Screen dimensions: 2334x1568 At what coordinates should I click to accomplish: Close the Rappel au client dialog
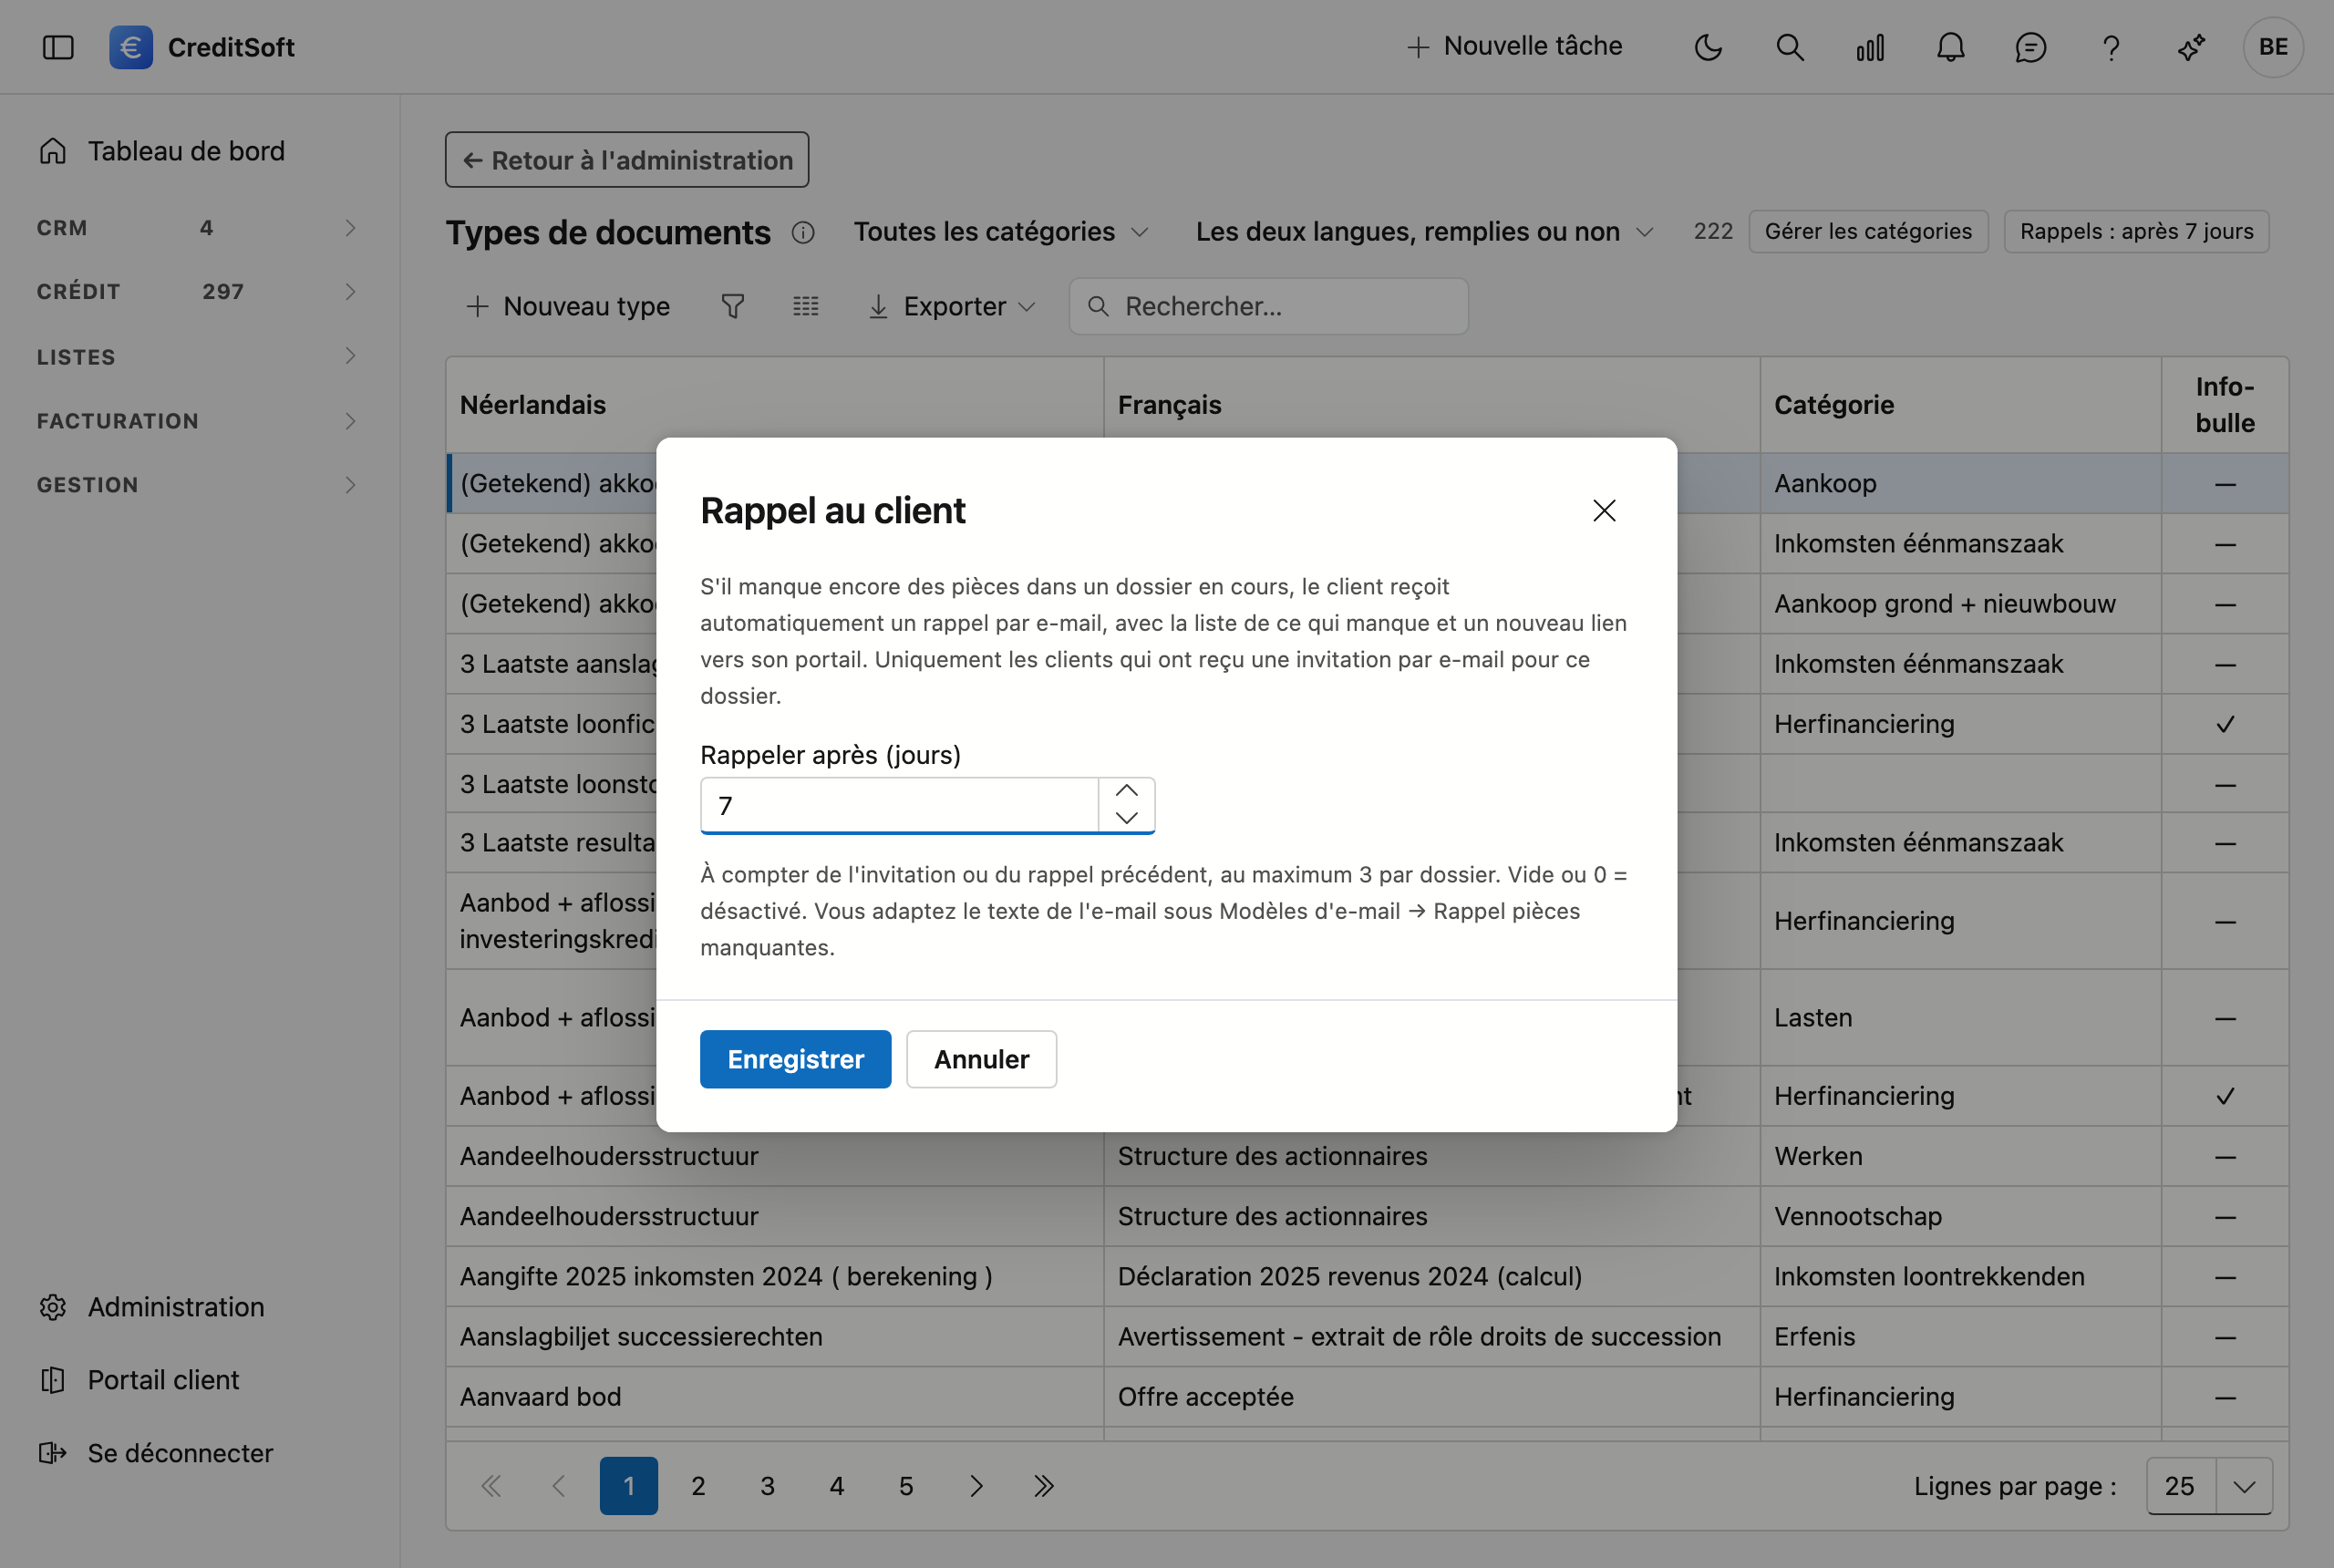coord(1604,511)
